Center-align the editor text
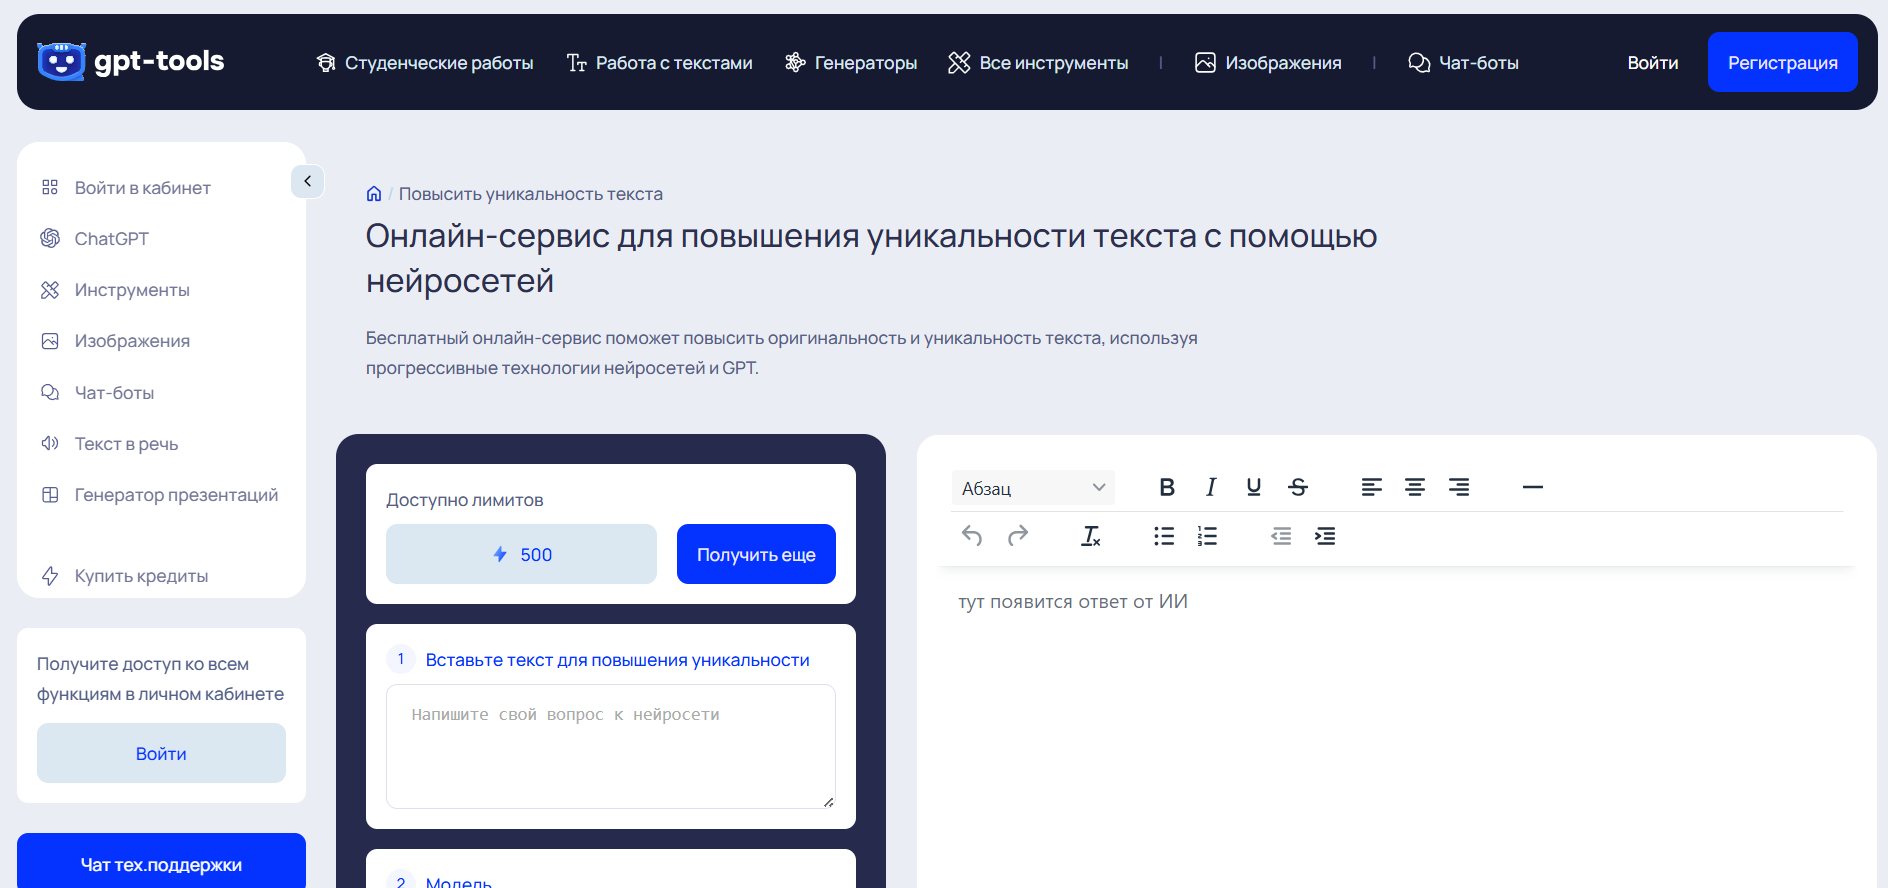Image resolution: width=1888 pixels, height=888 pixels. 1415,487
